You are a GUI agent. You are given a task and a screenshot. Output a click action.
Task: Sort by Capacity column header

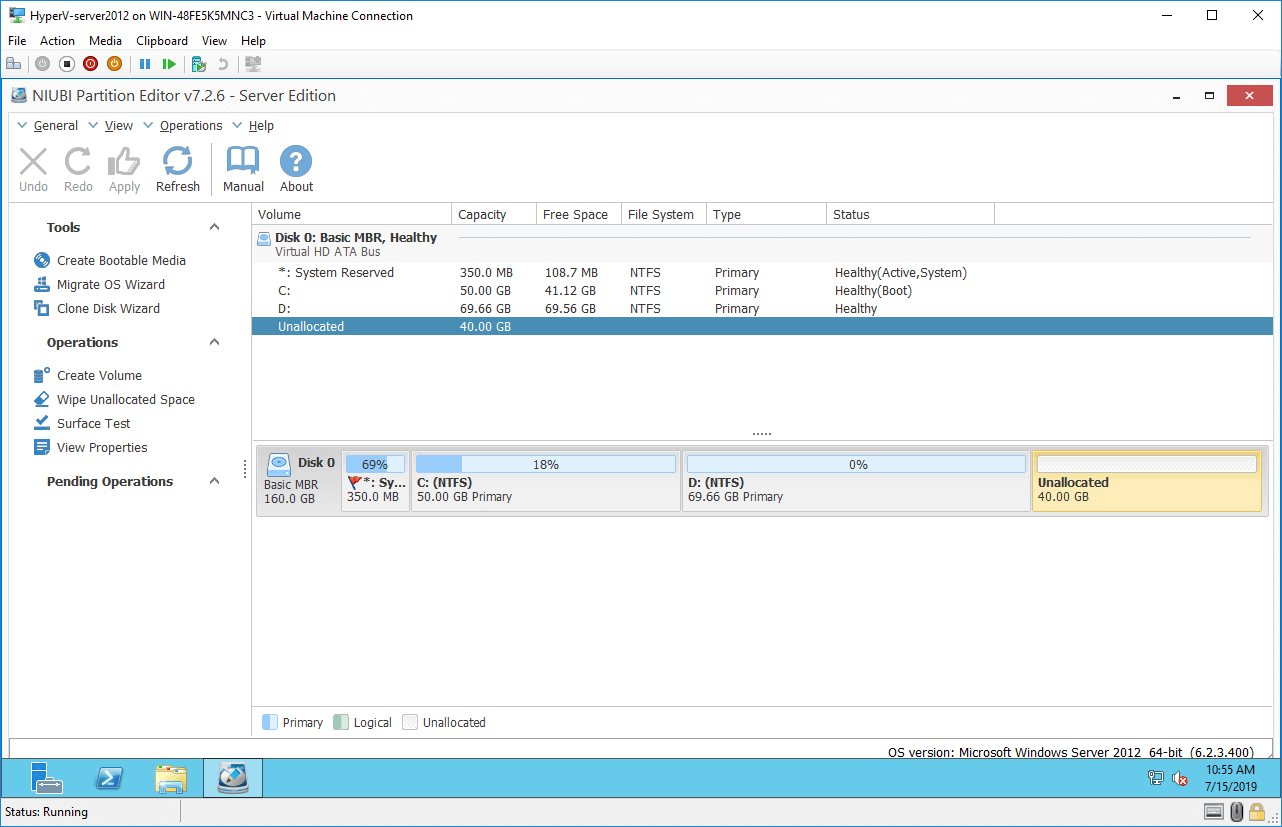click(x=482, y=215)
